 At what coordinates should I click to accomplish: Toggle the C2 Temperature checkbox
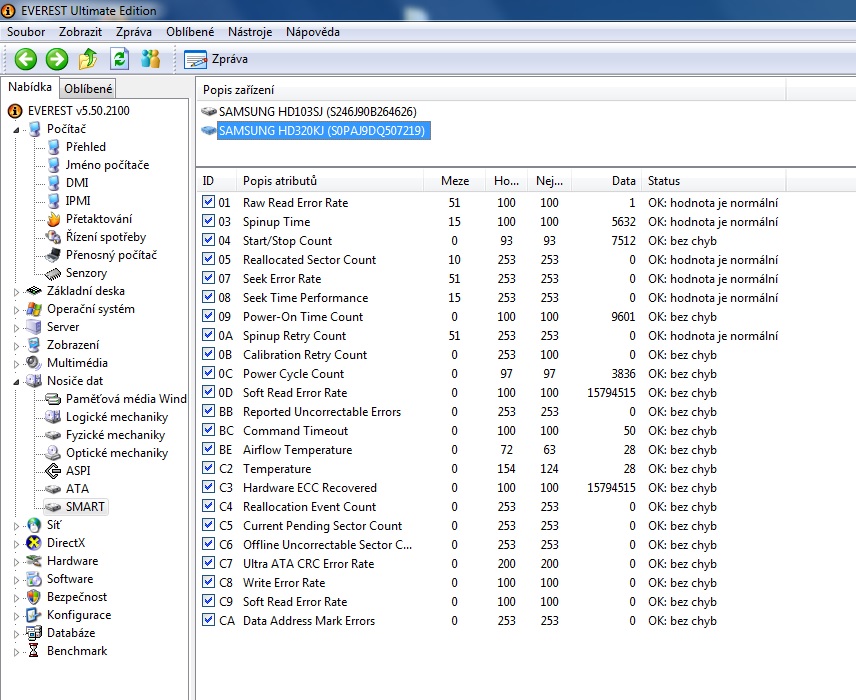coord(208,468)
